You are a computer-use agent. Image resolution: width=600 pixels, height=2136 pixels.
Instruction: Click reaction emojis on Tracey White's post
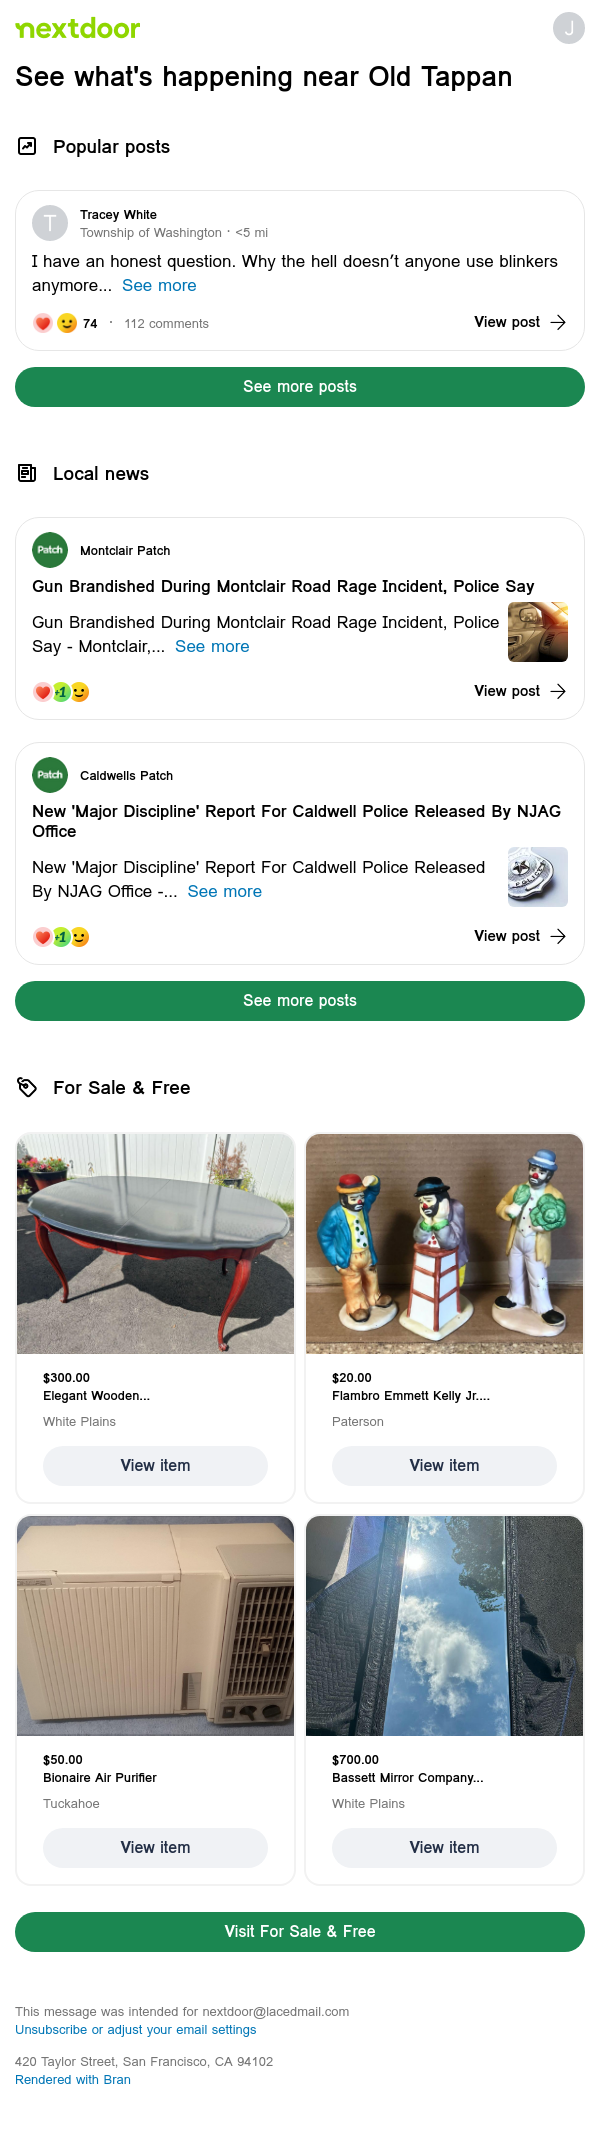pos(55,323)
